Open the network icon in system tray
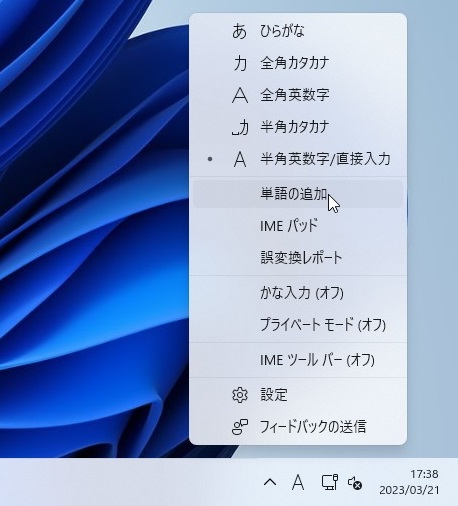458x506 pixels. [x=329, y=482]
